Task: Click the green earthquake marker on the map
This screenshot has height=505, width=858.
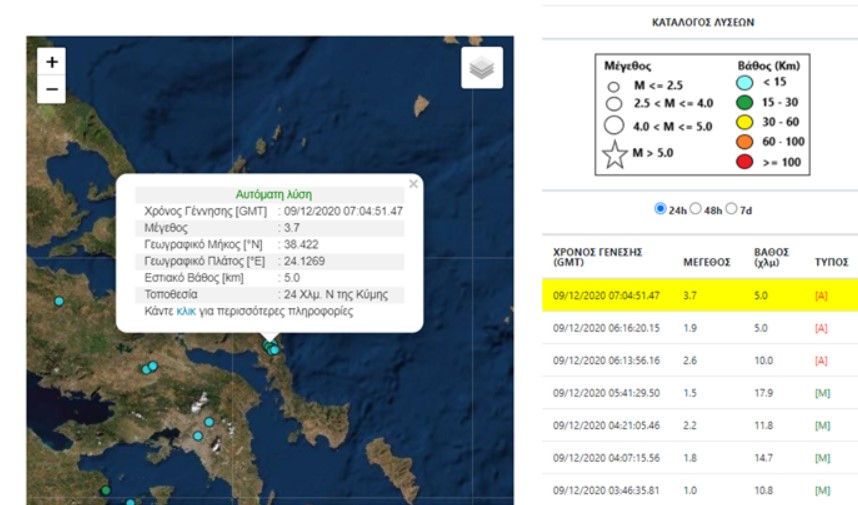Action: click(106, 490)
